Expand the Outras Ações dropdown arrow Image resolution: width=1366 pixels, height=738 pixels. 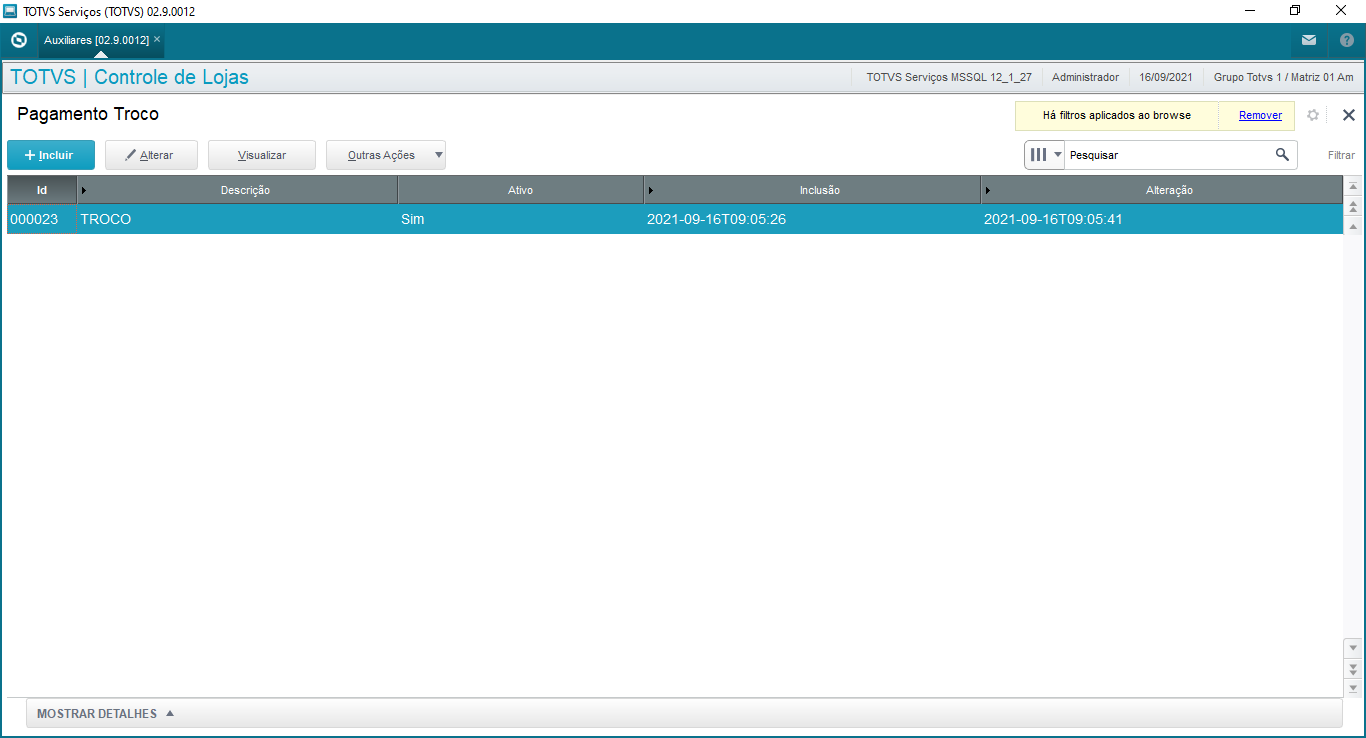pyautogui.click(x=438, y=155)
